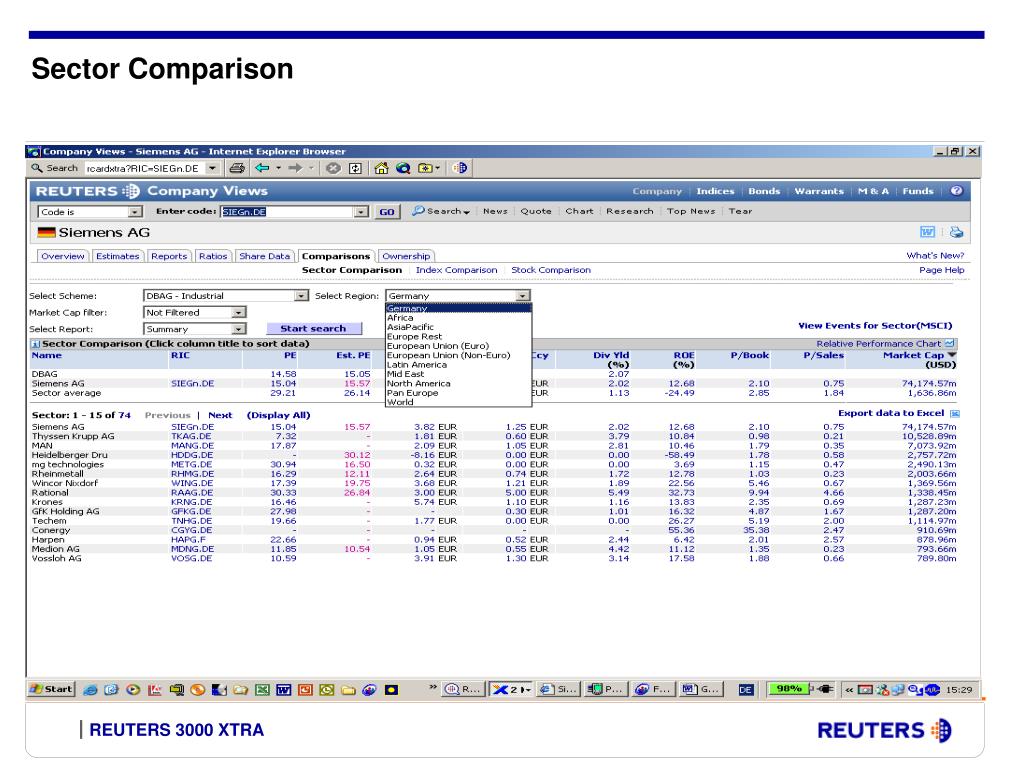Open Indices in the top navigation
The image size is (1024, 768).
[715, 191]
